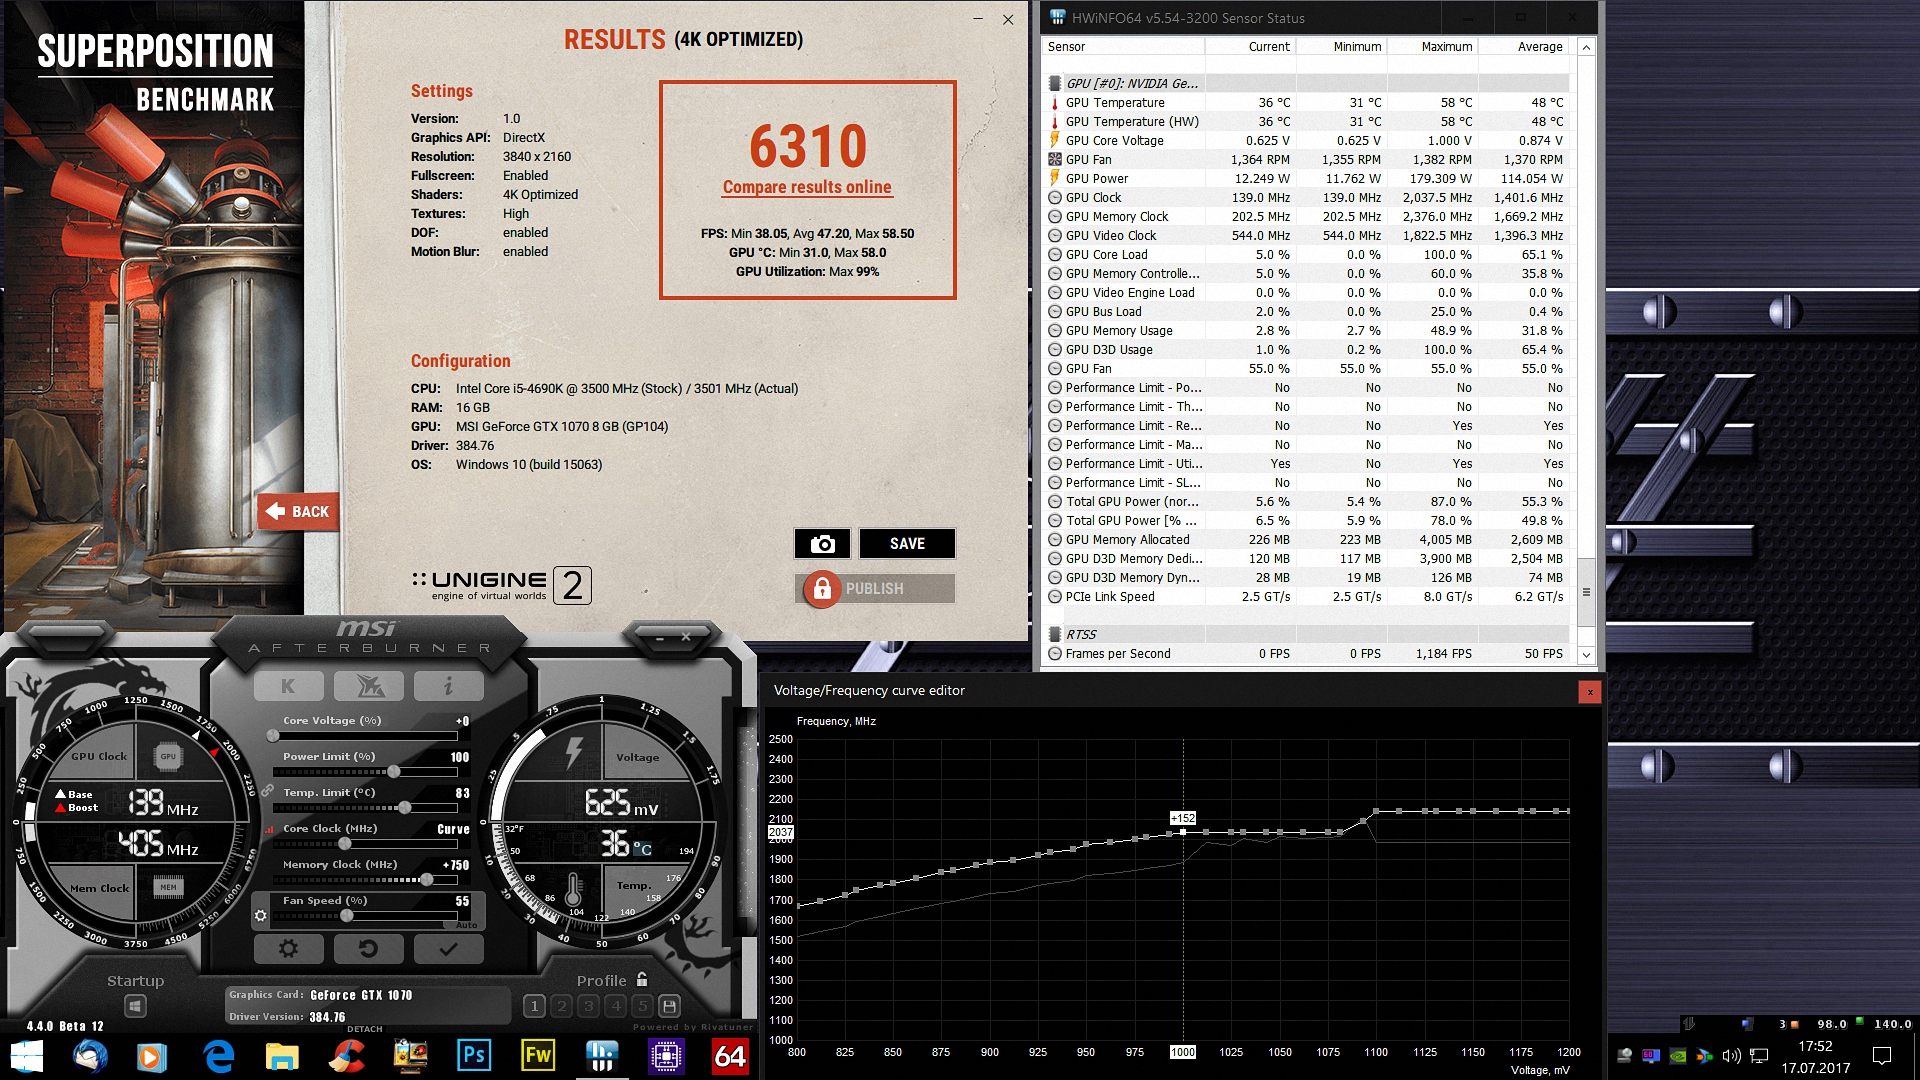The width and height of the screenshot is (1920, 1080).
Task: Open Afterburner settings via the gear button
Action: (x=288, y=949)
